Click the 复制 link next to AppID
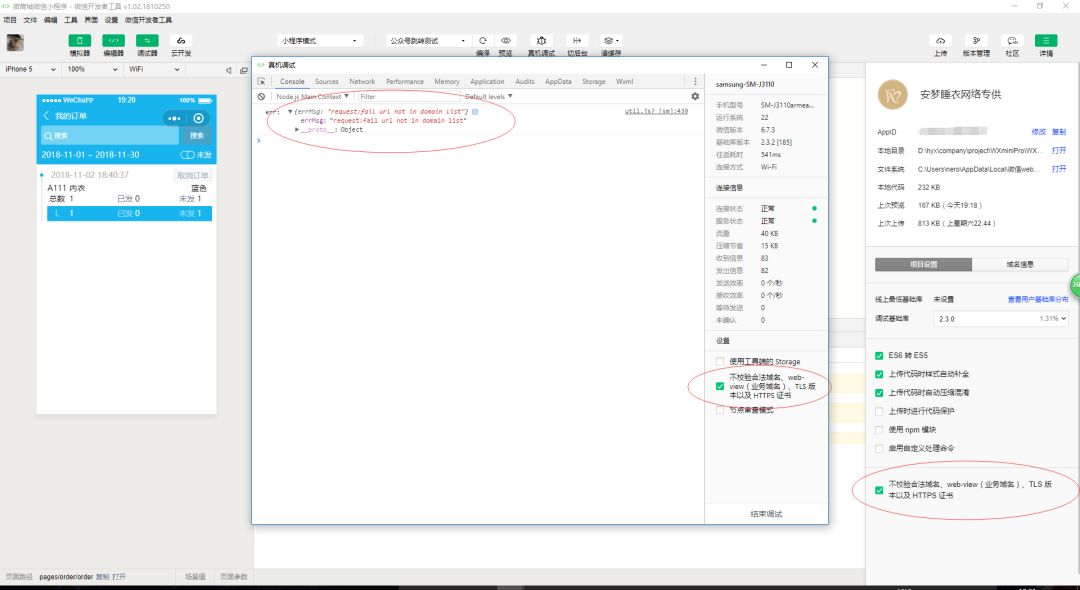This screenshot has width=1080, height=590. [x=1059, y=131]
